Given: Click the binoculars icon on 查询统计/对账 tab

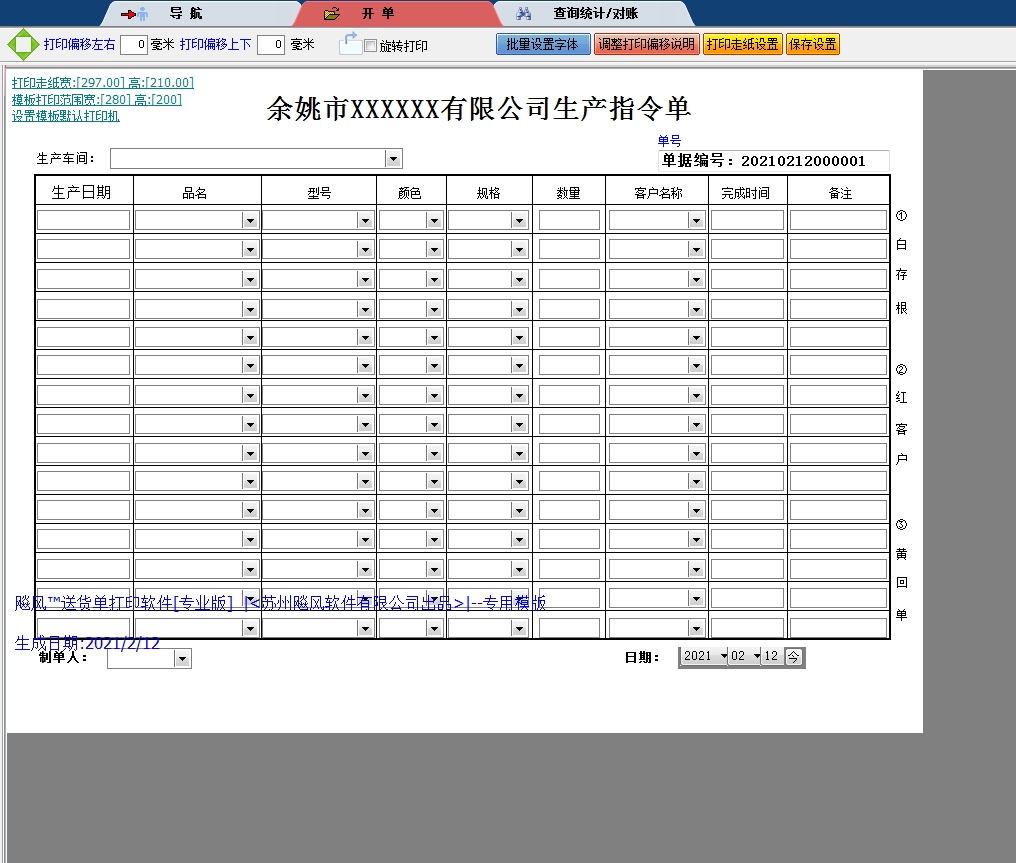Looking at the screenshot, I should click(x=524, y=13).
